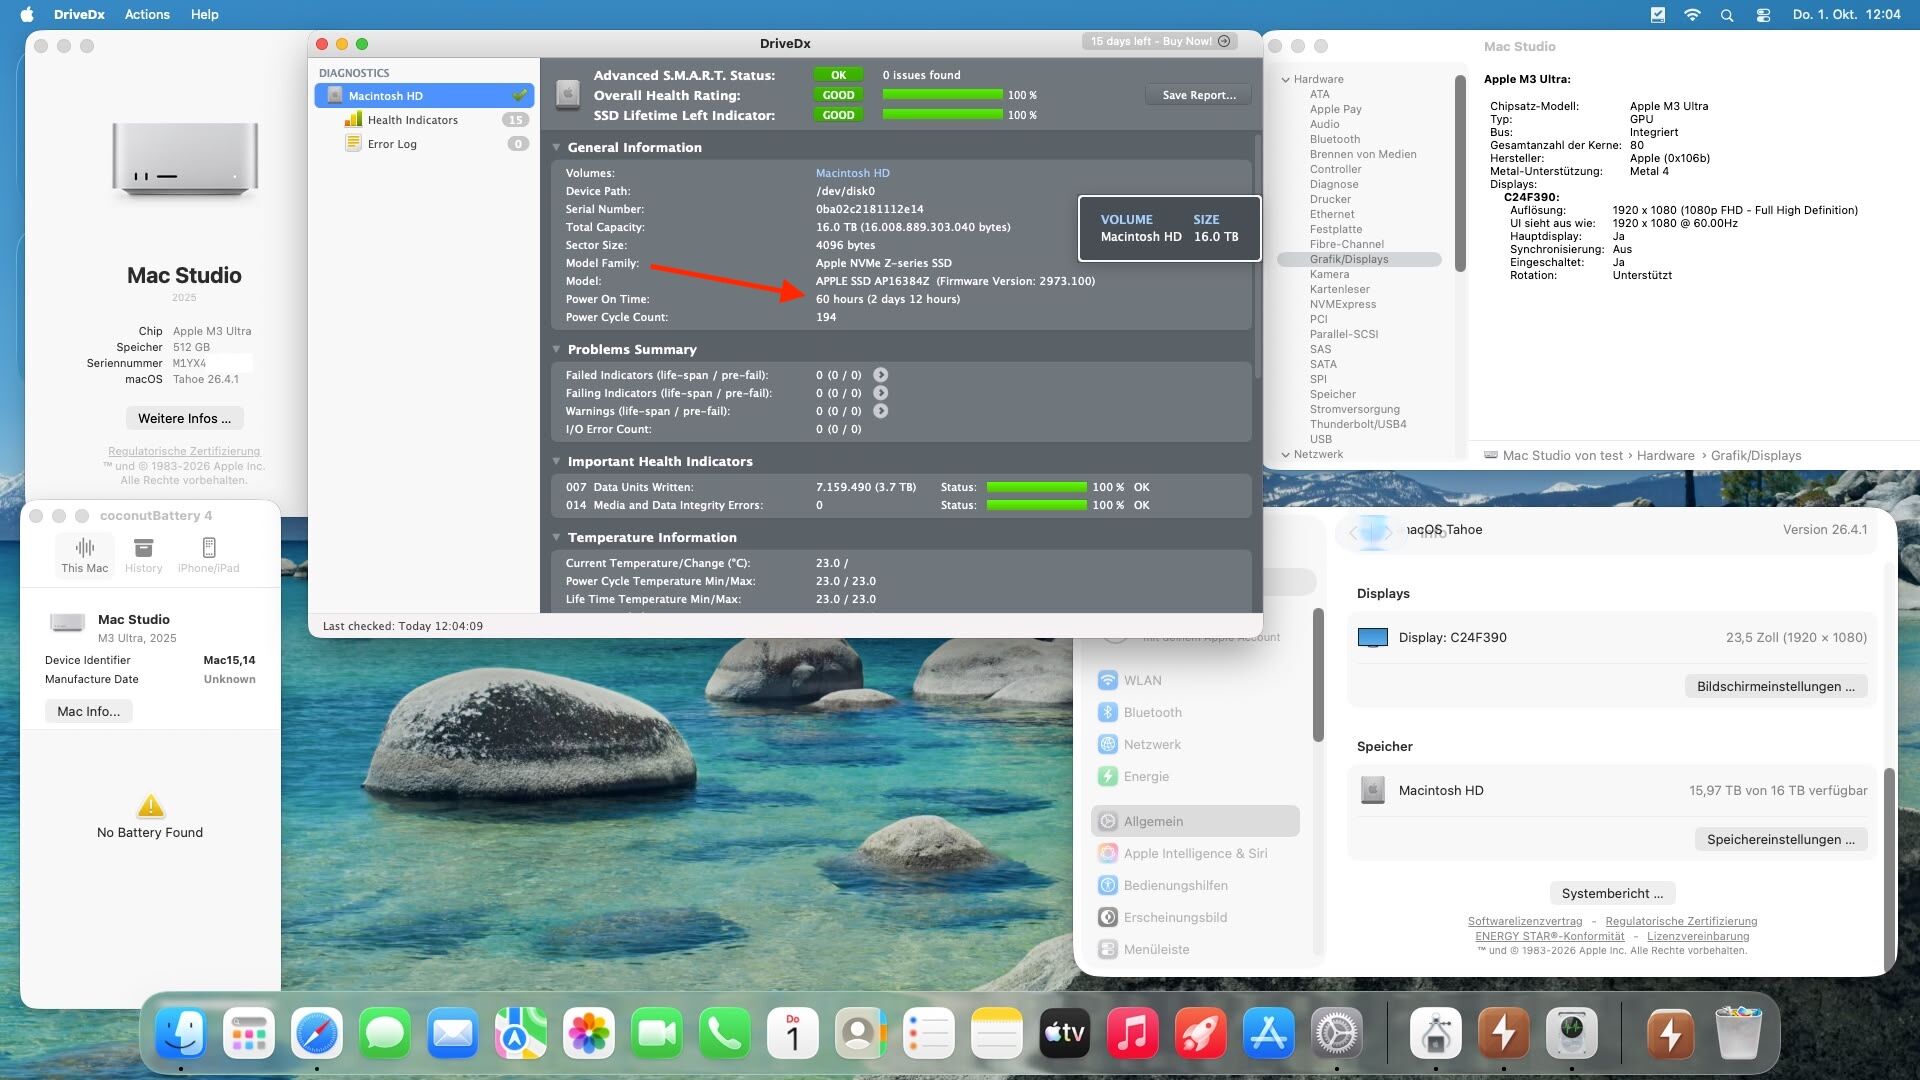1920x1080 pixels.
Task: Open Softwarelizenzvertrag link
Action: point(1524,921)
